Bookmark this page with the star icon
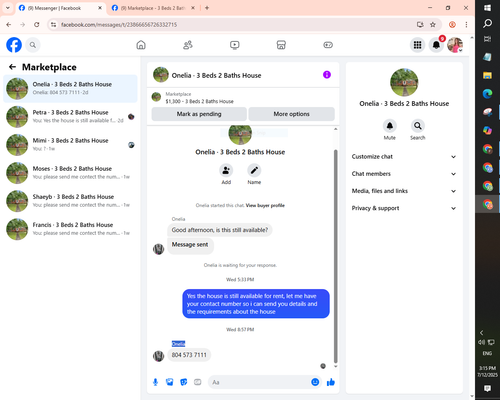This screenshot has height=400, width=500. (433, 25)
